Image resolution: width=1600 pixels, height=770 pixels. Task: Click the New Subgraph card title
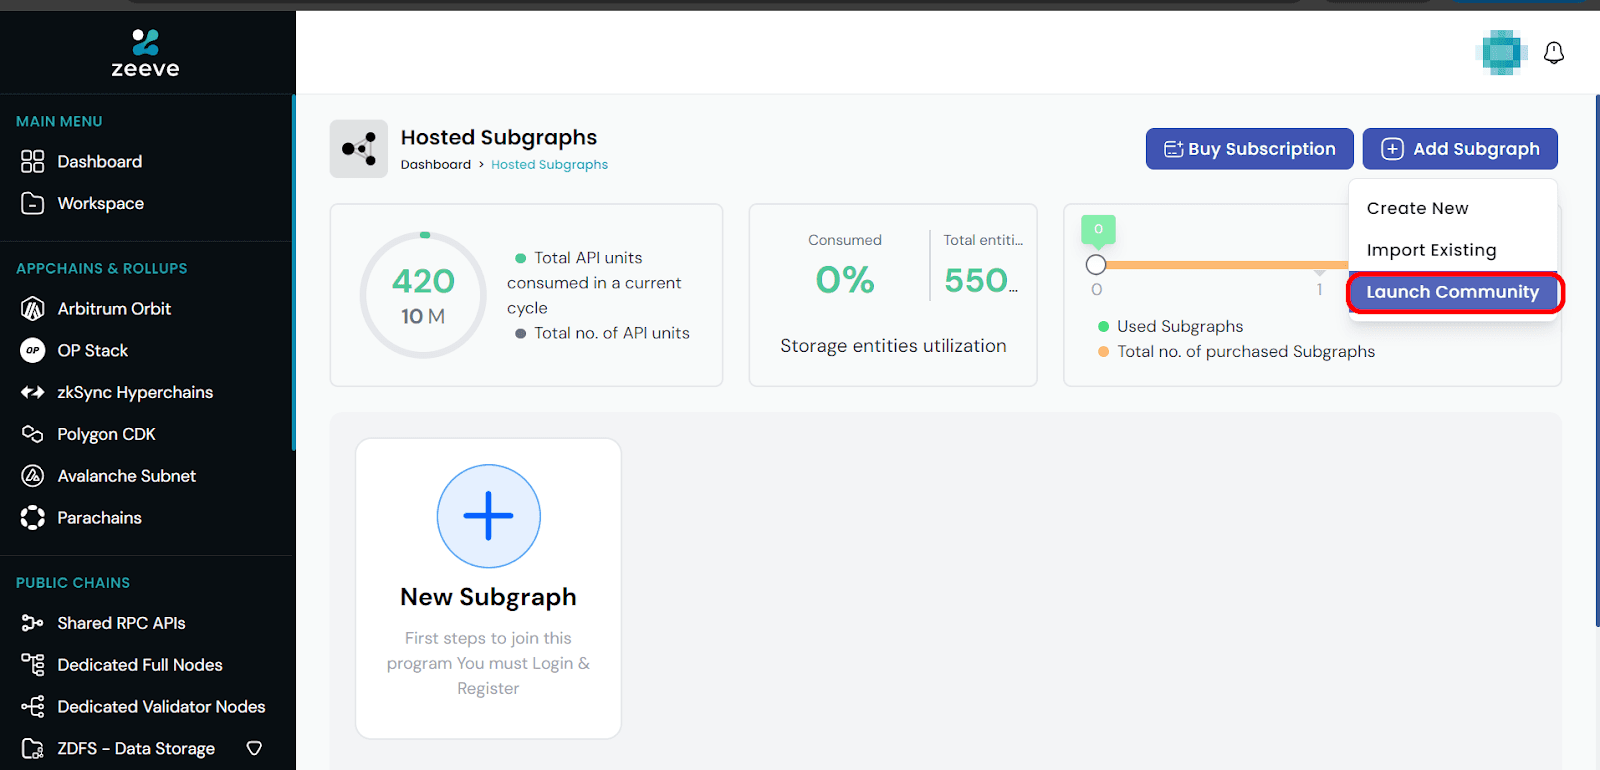click(x=488, y=597)
